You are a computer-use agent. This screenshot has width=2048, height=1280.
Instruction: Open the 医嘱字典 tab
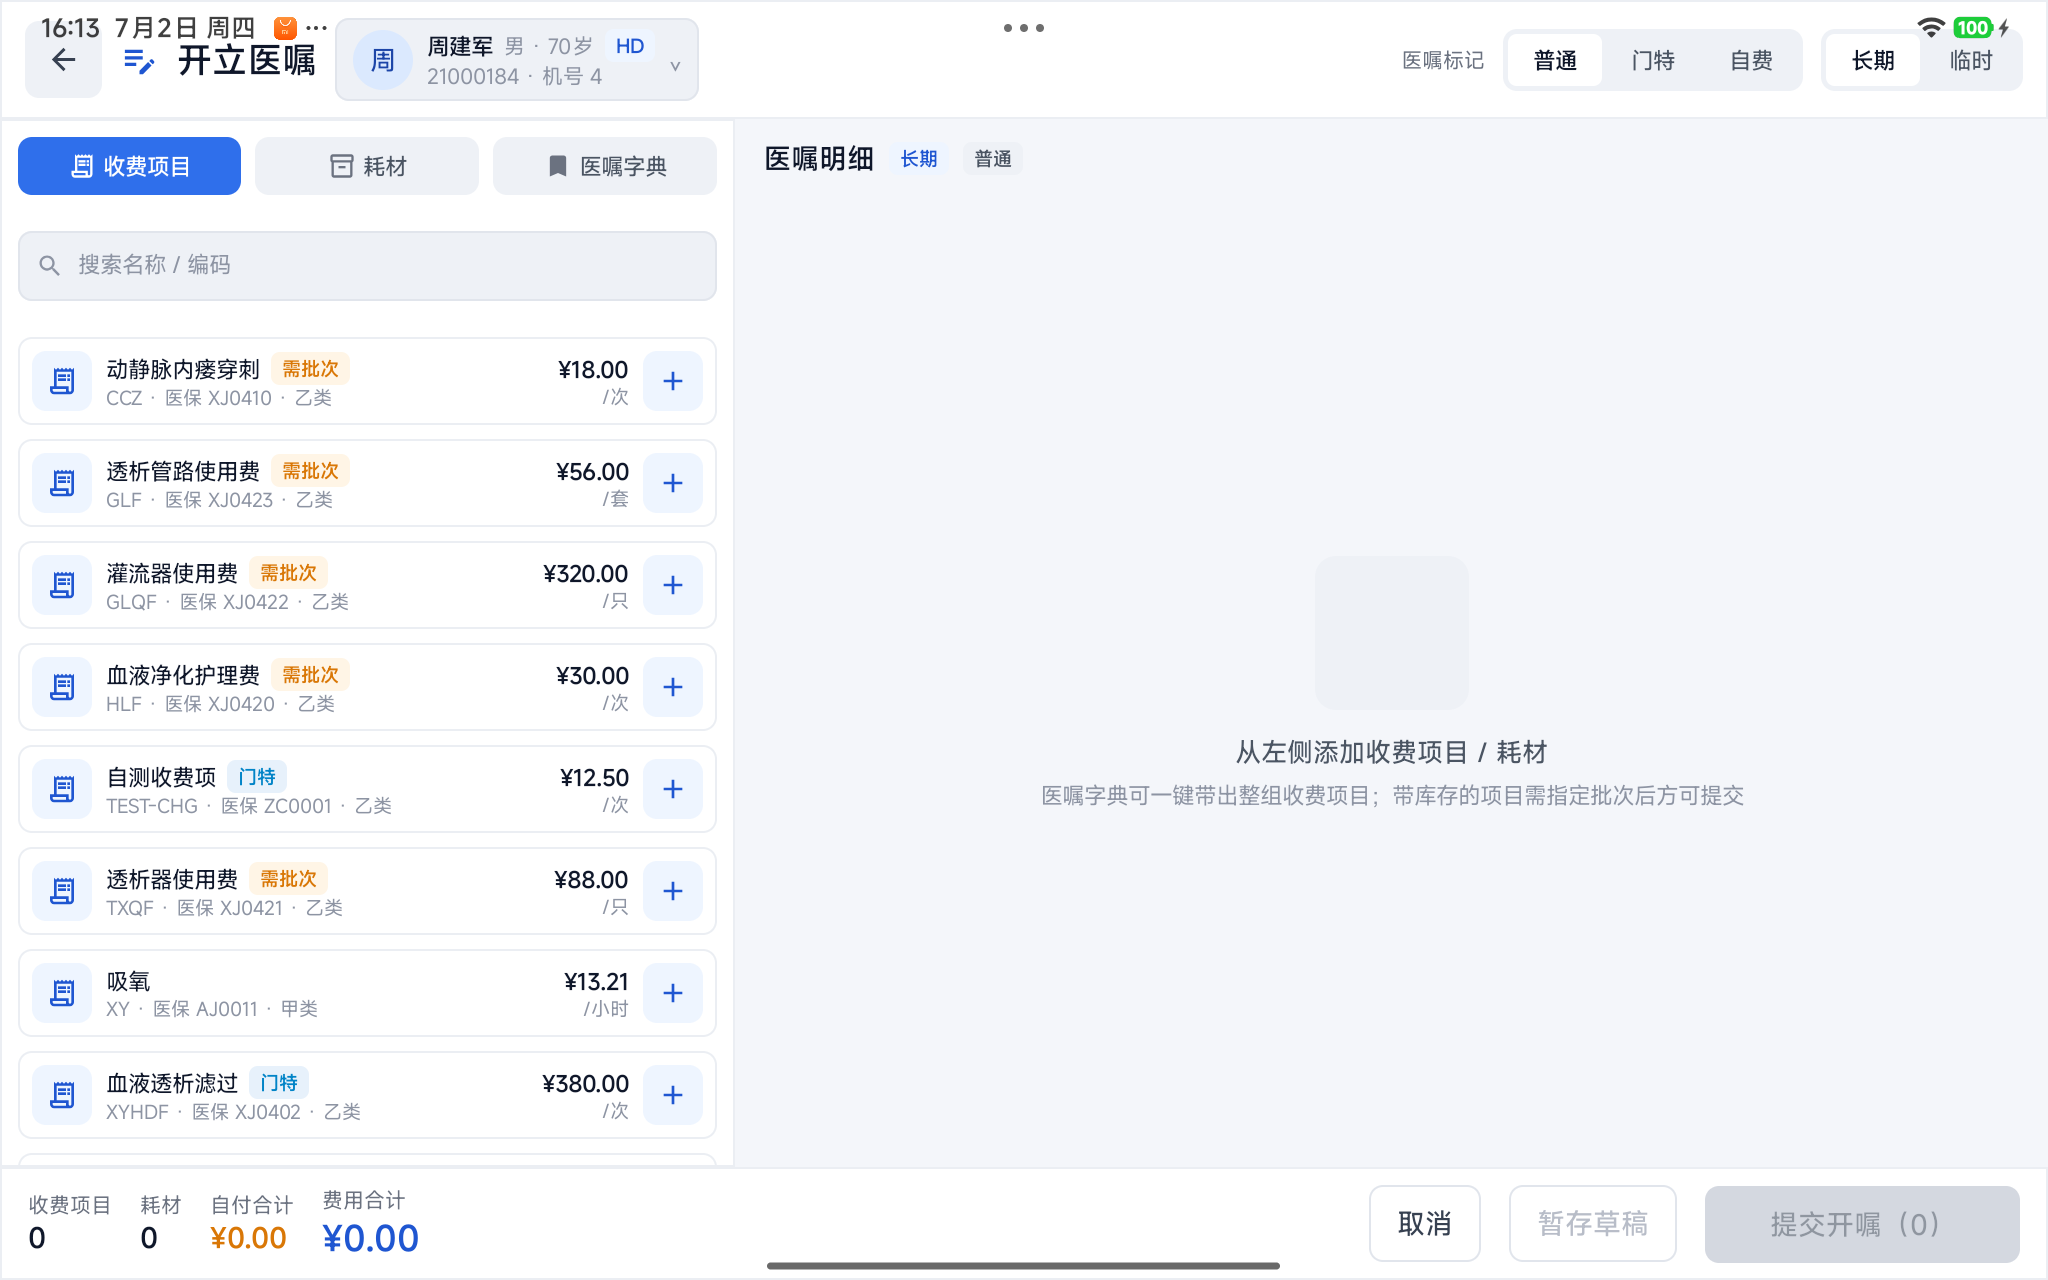click(x=605, y=166)
